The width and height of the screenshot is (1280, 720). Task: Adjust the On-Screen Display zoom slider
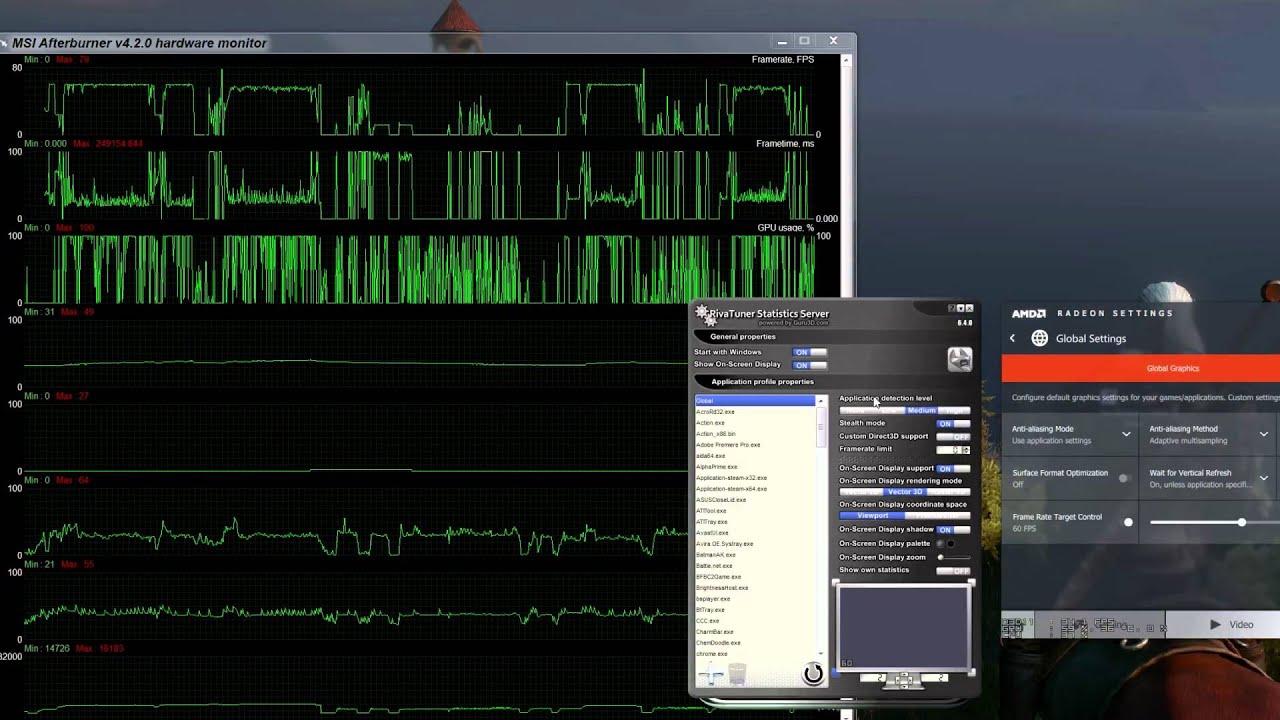(954, 557)
